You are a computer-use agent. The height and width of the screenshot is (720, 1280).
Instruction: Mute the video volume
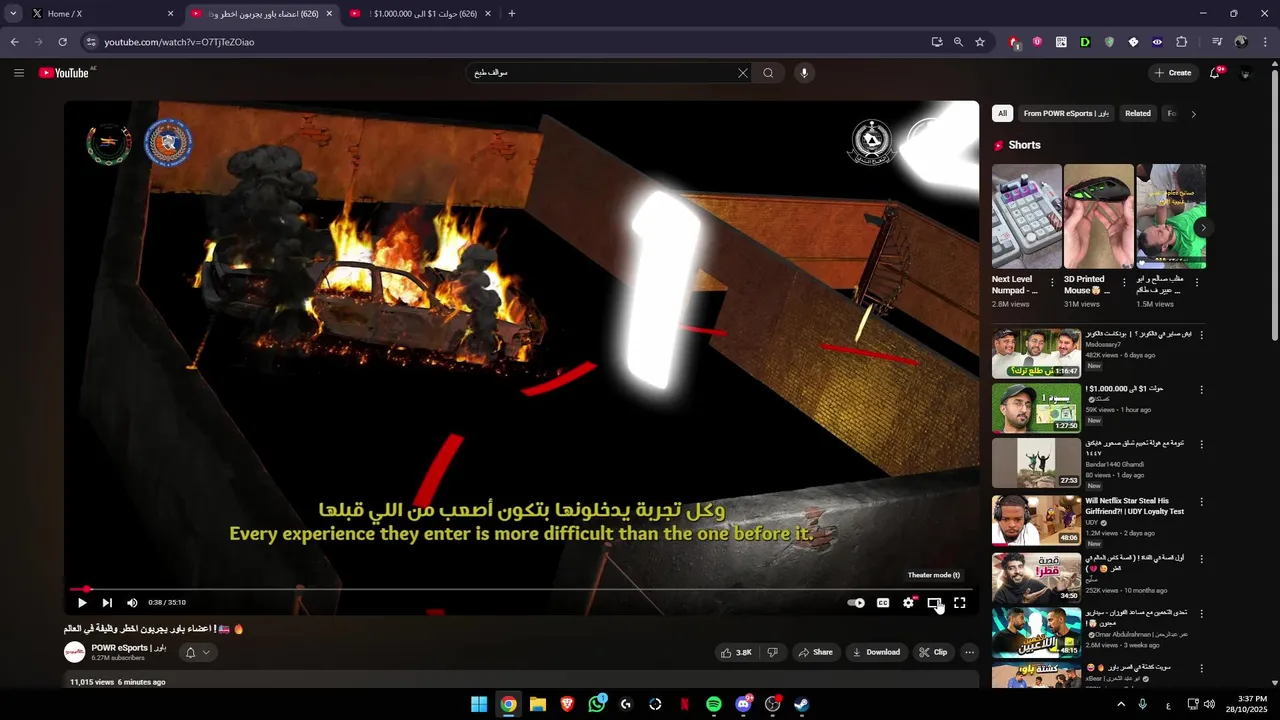coord(132,602)
